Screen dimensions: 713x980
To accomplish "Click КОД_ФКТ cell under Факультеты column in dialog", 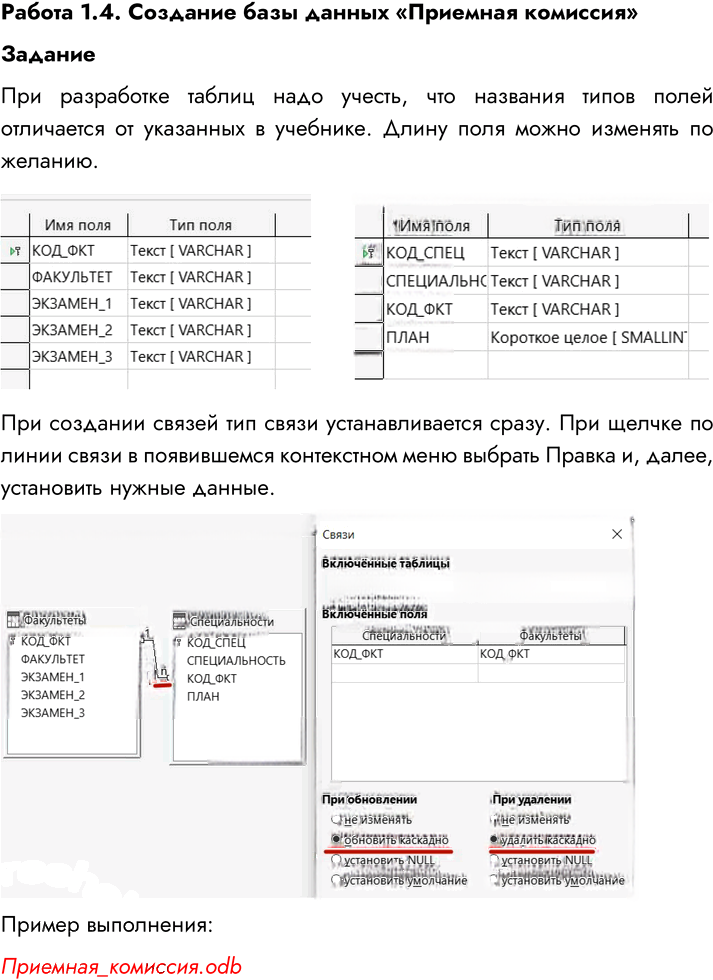I will pyautogui.click(x=551, y=654).
